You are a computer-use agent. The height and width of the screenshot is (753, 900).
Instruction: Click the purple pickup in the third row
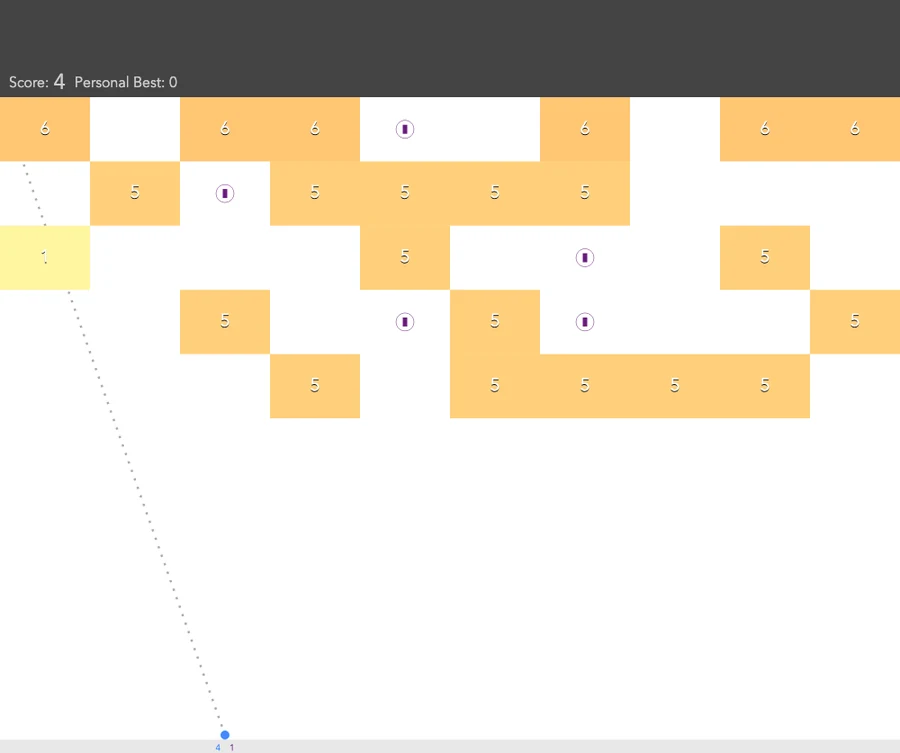pos(585,258)
